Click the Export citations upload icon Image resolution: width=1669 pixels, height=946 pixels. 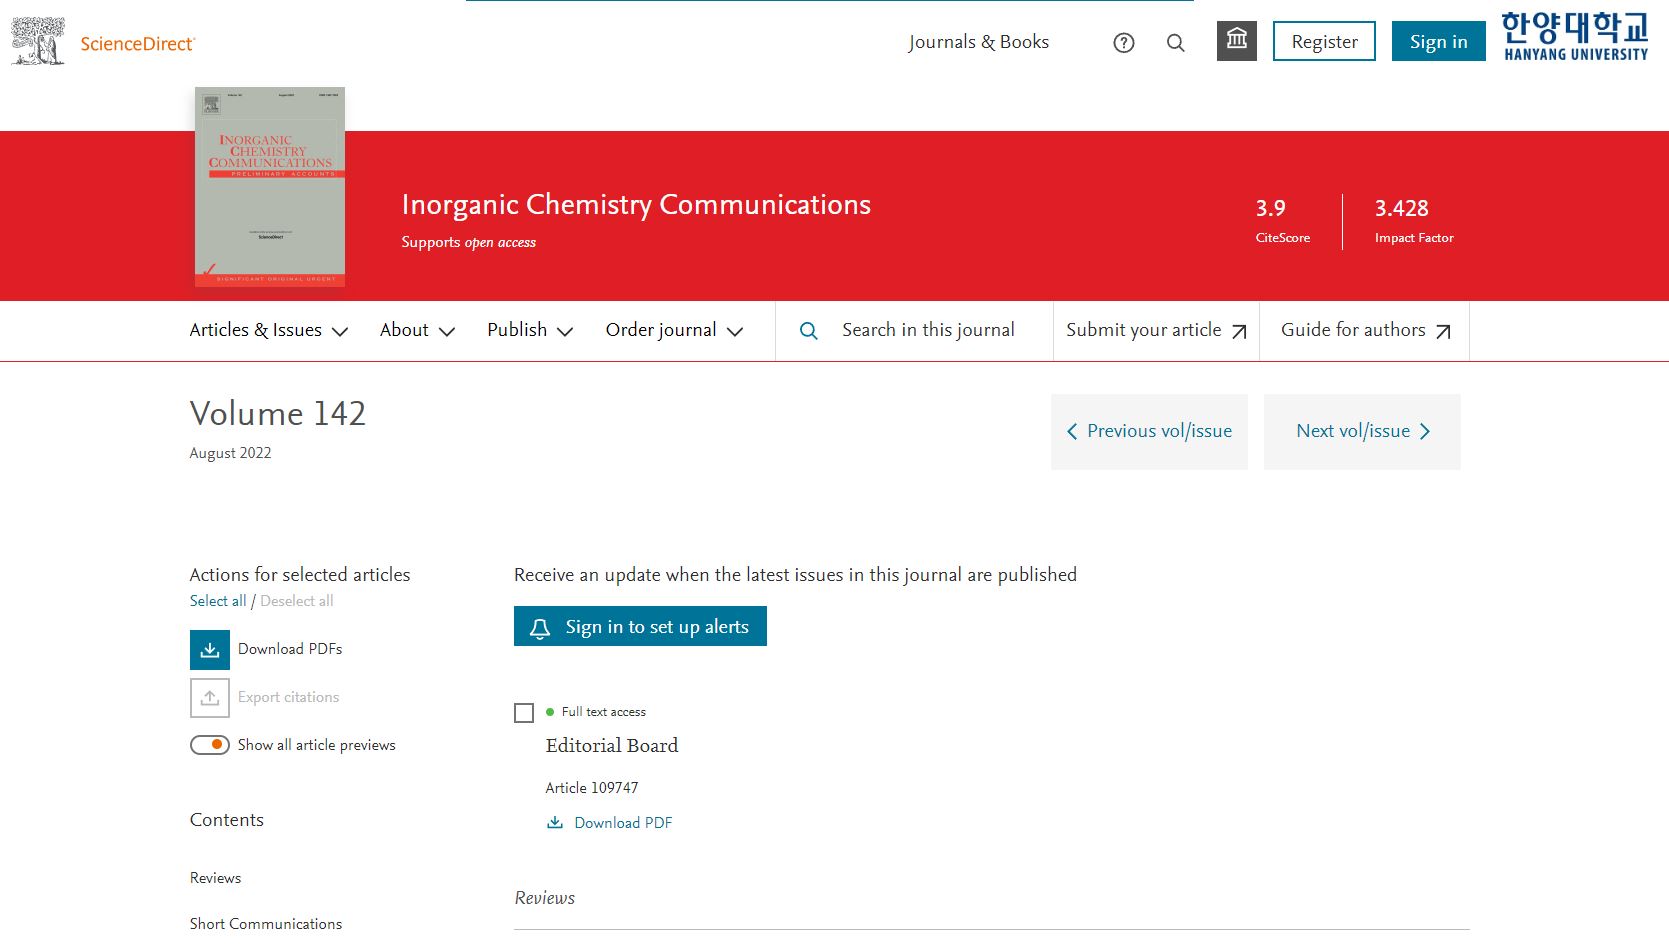coord(210,698)
